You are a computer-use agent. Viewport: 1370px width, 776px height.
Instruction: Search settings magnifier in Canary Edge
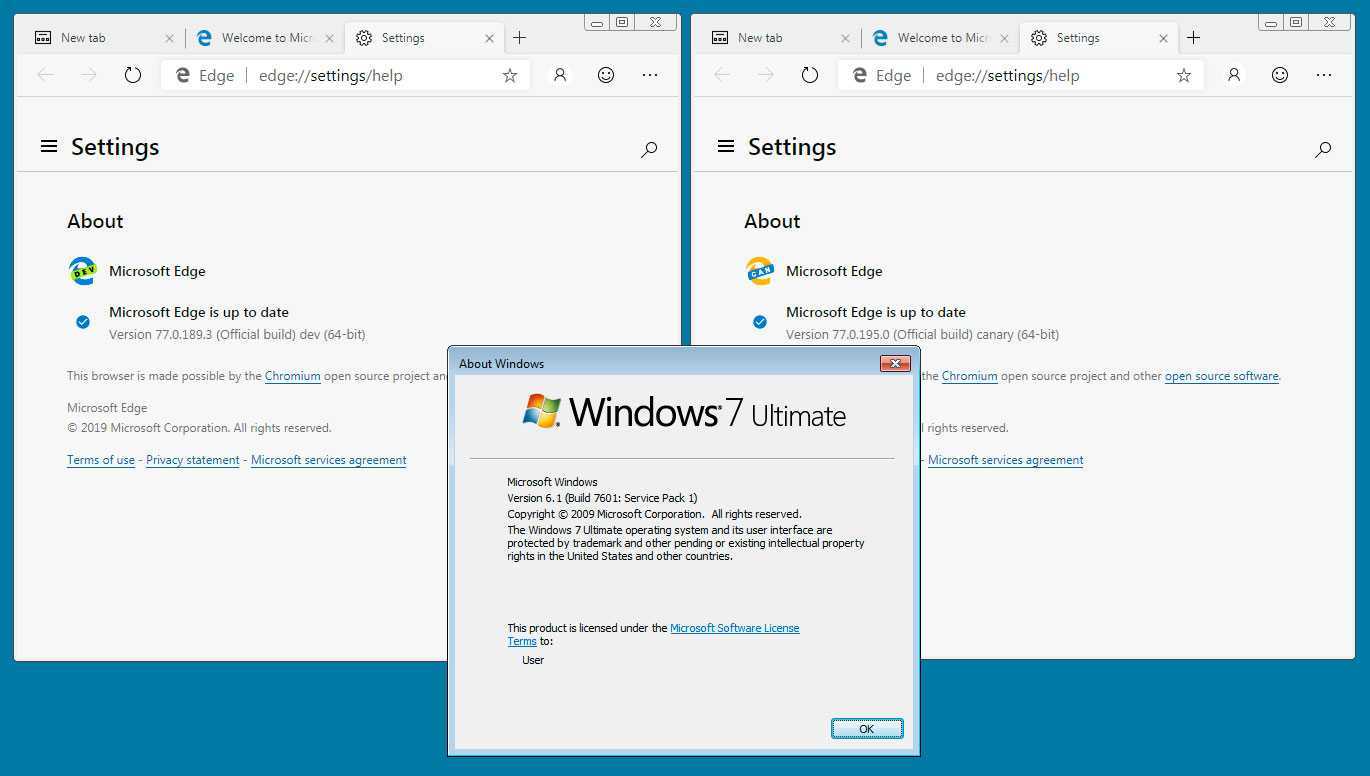(1323, 150)
